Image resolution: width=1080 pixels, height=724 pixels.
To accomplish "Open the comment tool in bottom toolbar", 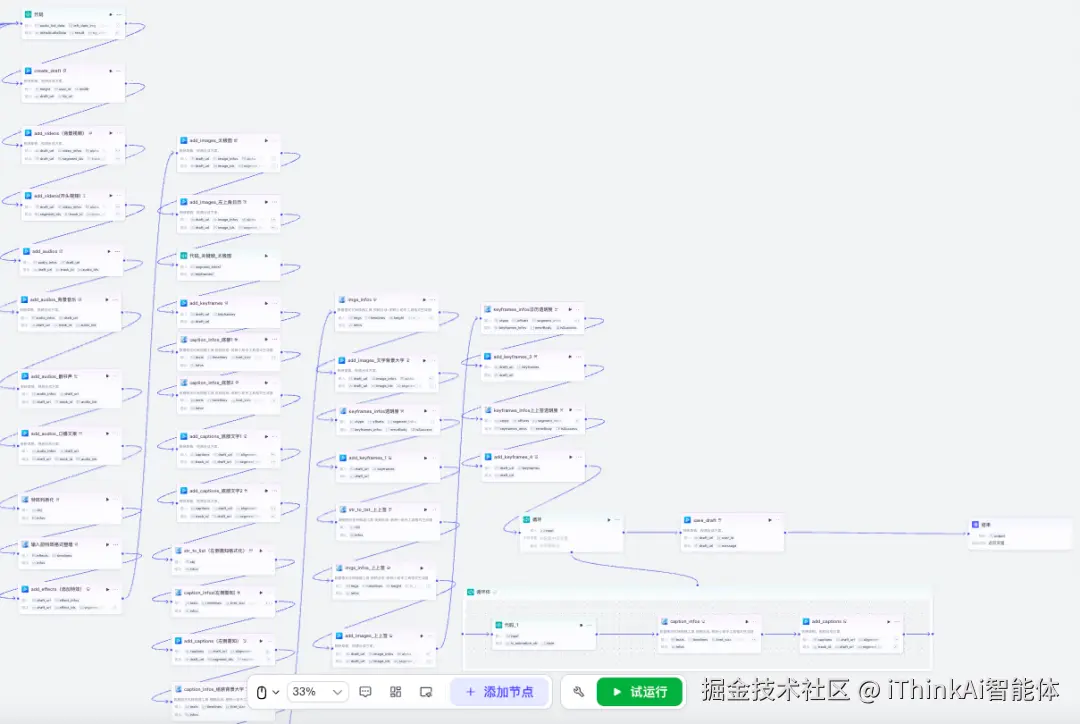I will [366, 692].
